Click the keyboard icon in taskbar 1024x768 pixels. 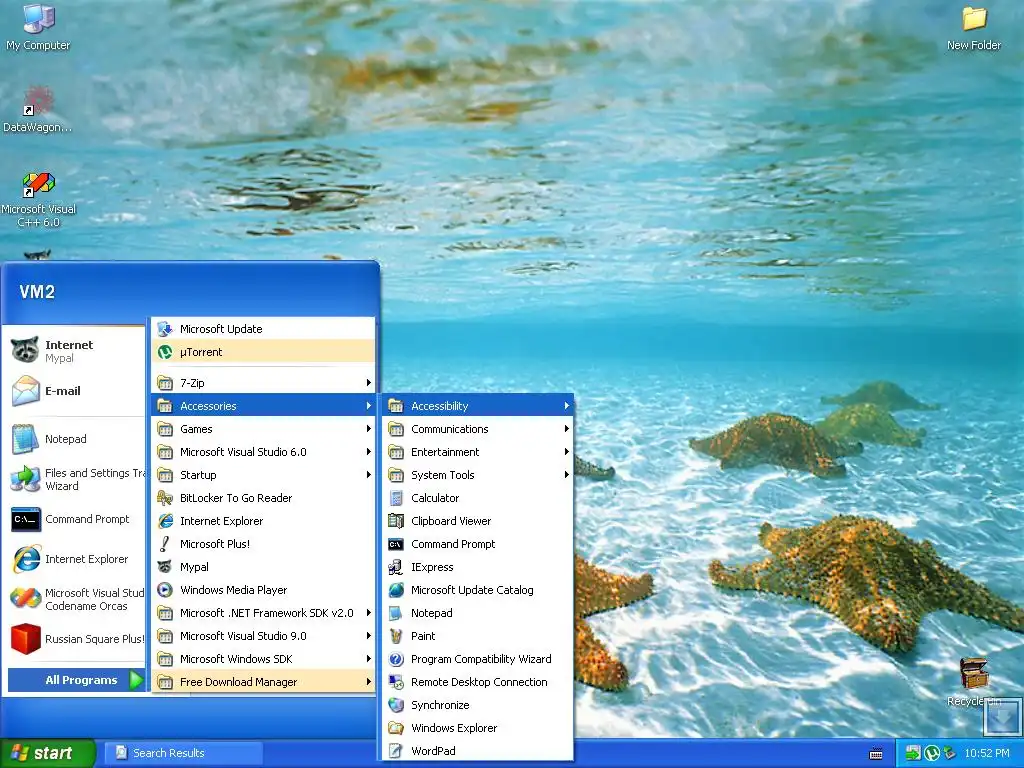point(876,754)
